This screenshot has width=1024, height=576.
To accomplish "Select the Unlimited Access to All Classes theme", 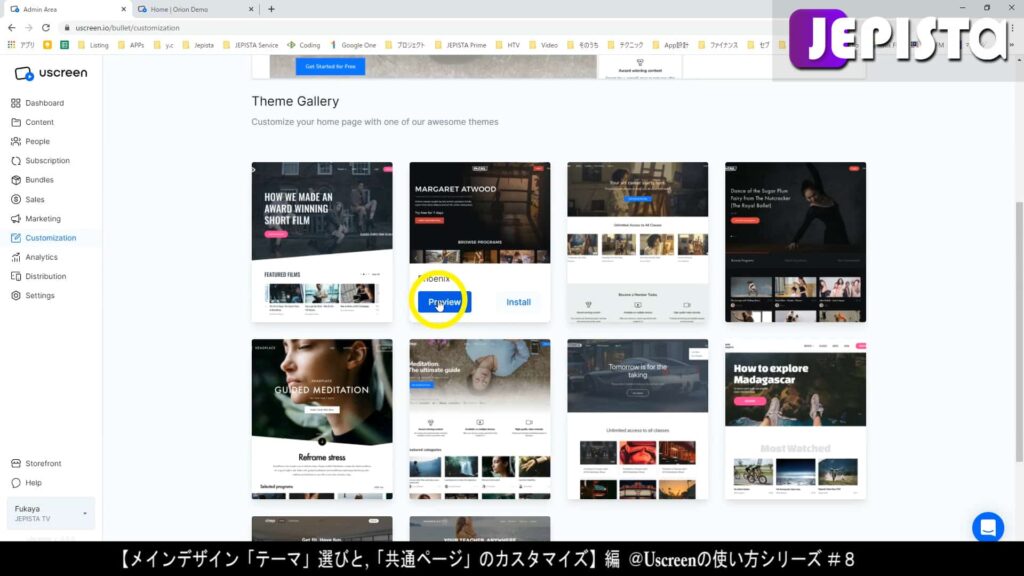I will (x=637, y=242).
